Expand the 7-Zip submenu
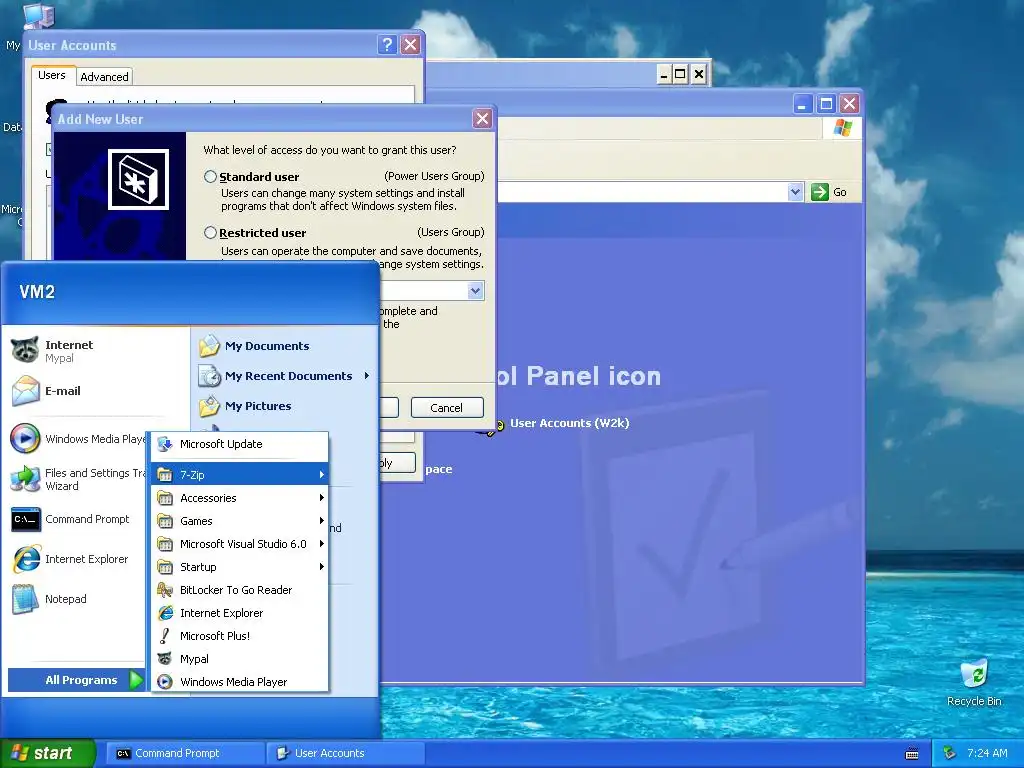 pyautogui.click(x=240, y=474)
